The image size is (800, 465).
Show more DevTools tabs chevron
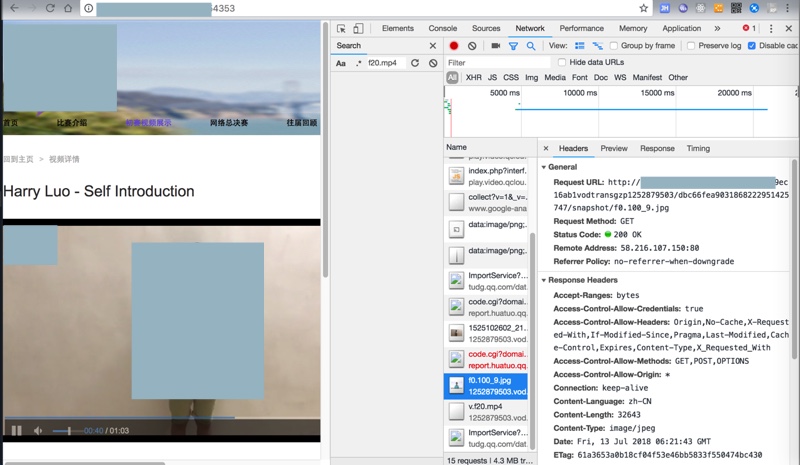pos(717,29)
